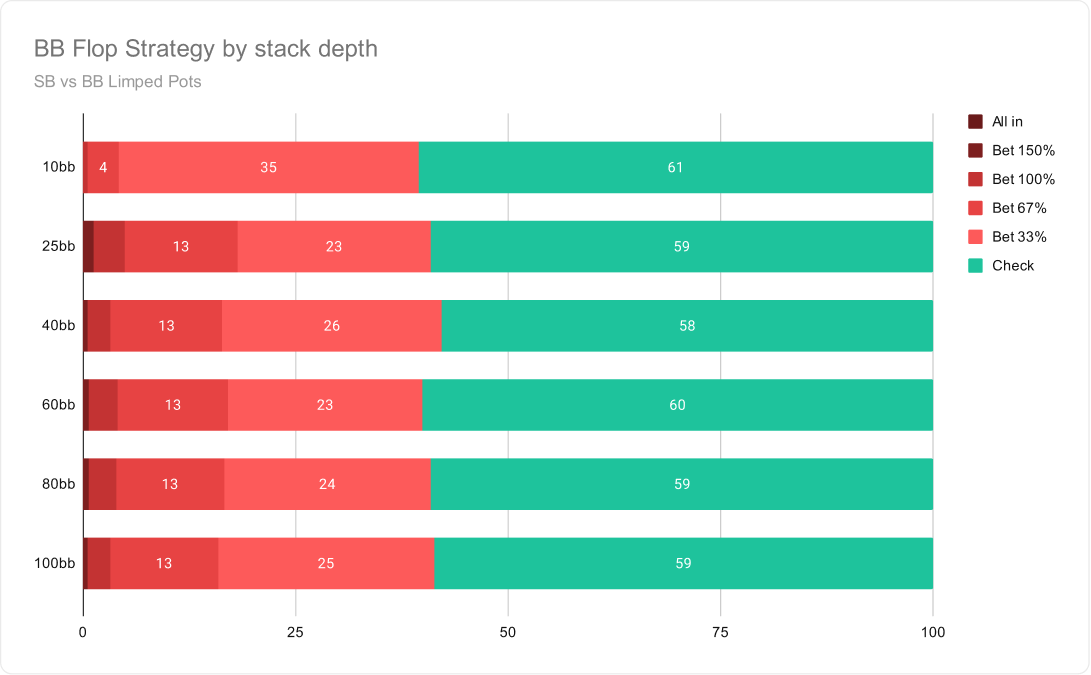Click the 40bb Bet 33% segment labeled 26
The height and width of the screenshot is (675, 1091).
coord(332,326)
